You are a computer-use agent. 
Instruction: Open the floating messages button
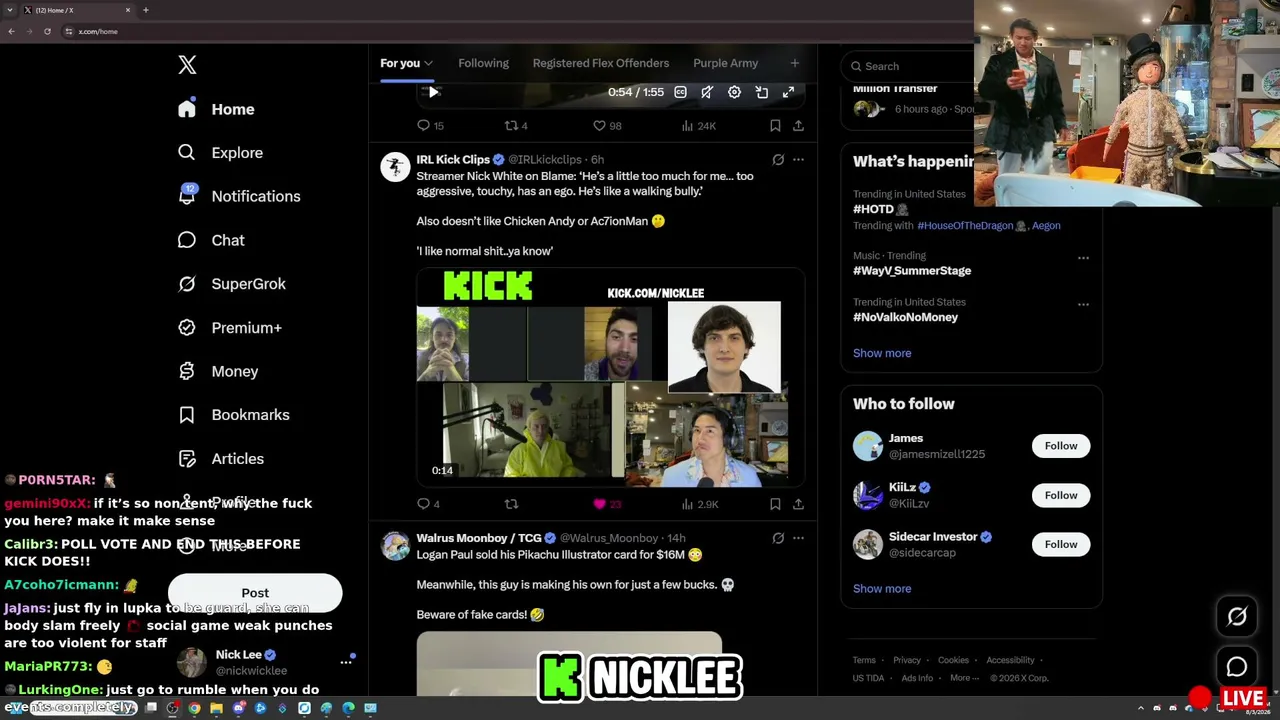[x=1237, y=667]
